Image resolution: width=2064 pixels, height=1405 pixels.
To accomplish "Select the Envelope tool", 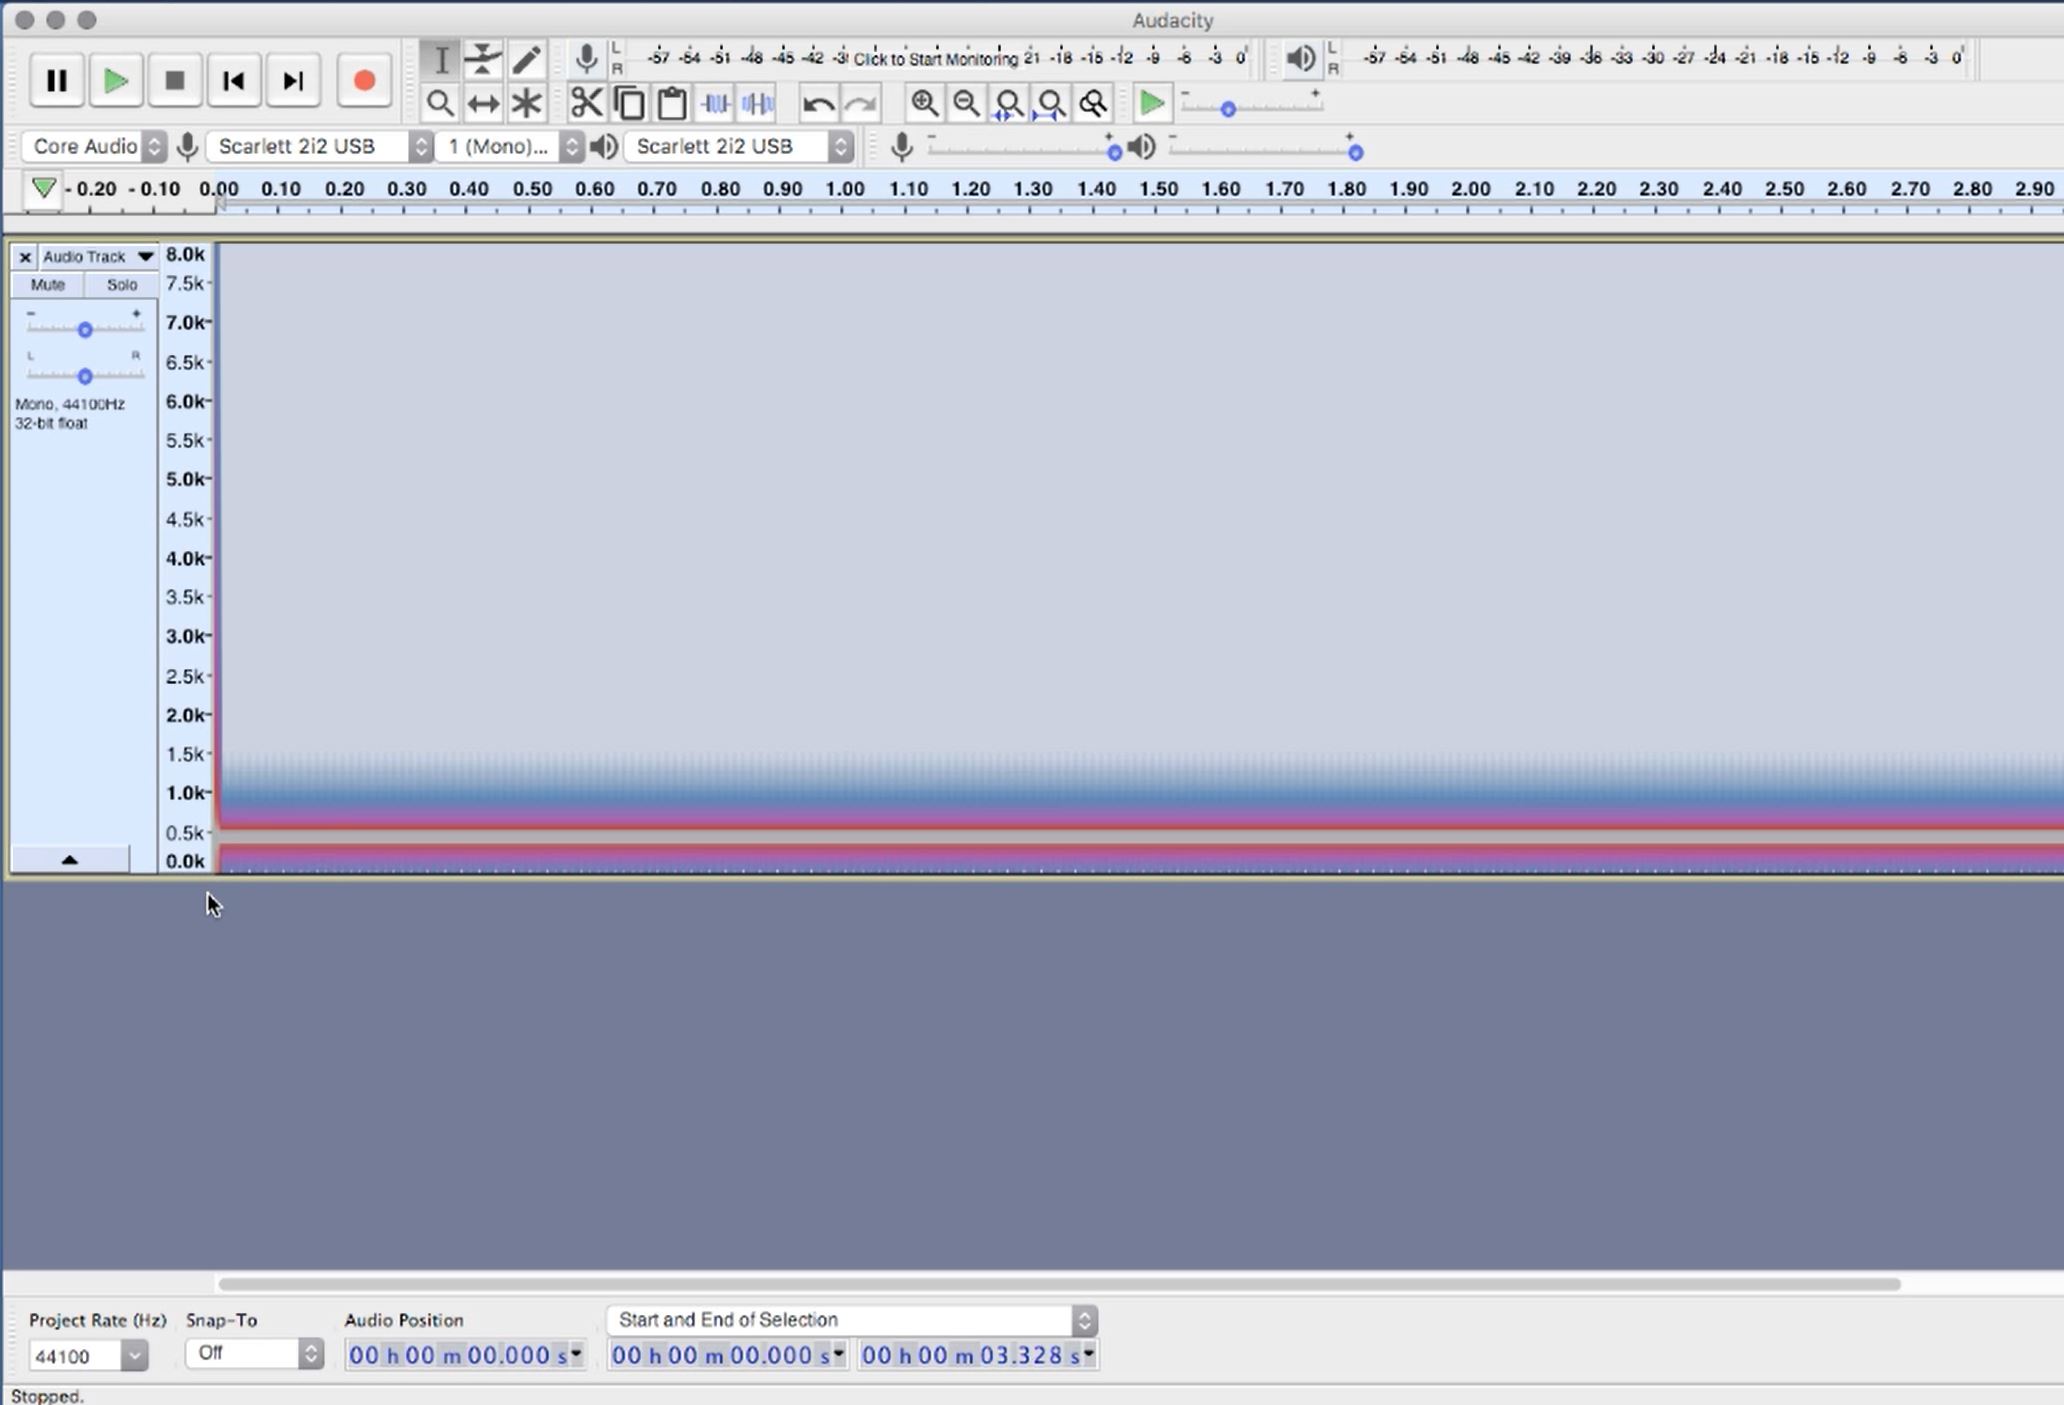I will coord(483,60).
